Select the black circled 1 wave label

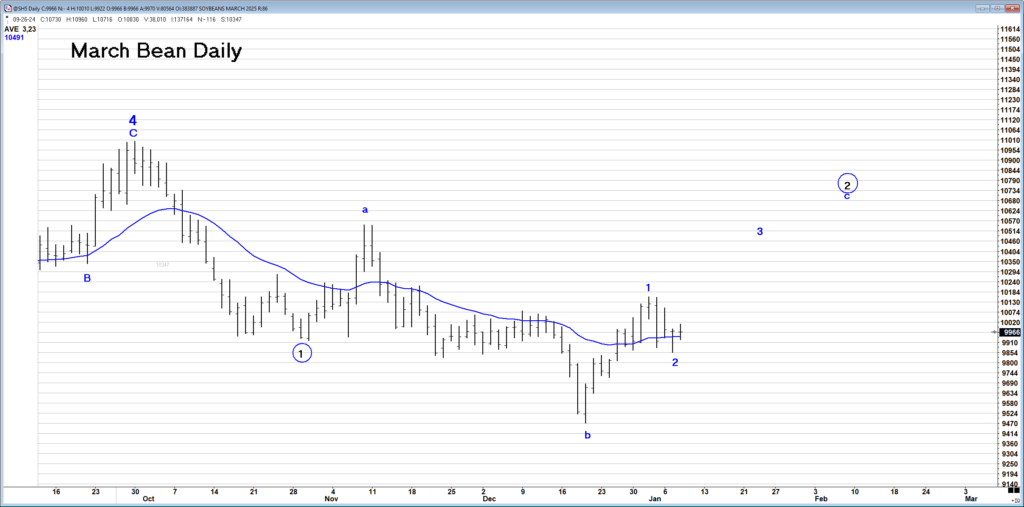[x=302, y=352]
